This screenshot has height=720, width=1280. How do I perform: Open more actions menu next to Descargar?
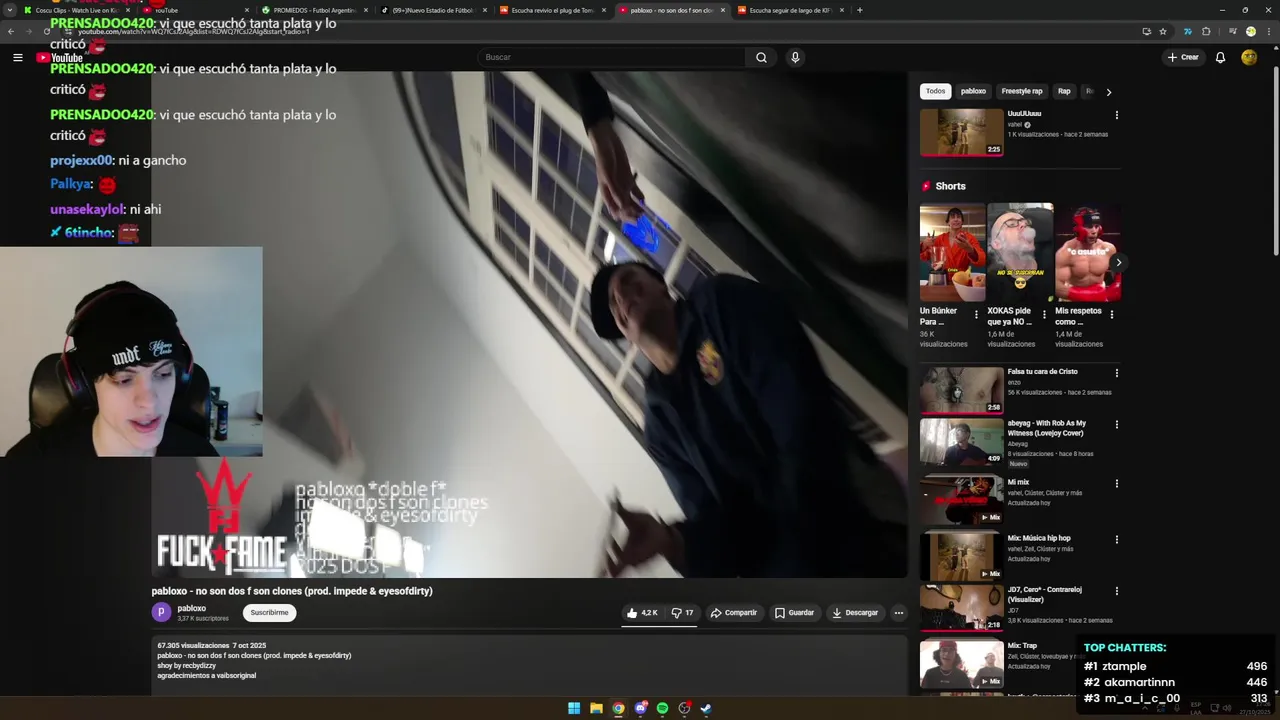point(898,613)
